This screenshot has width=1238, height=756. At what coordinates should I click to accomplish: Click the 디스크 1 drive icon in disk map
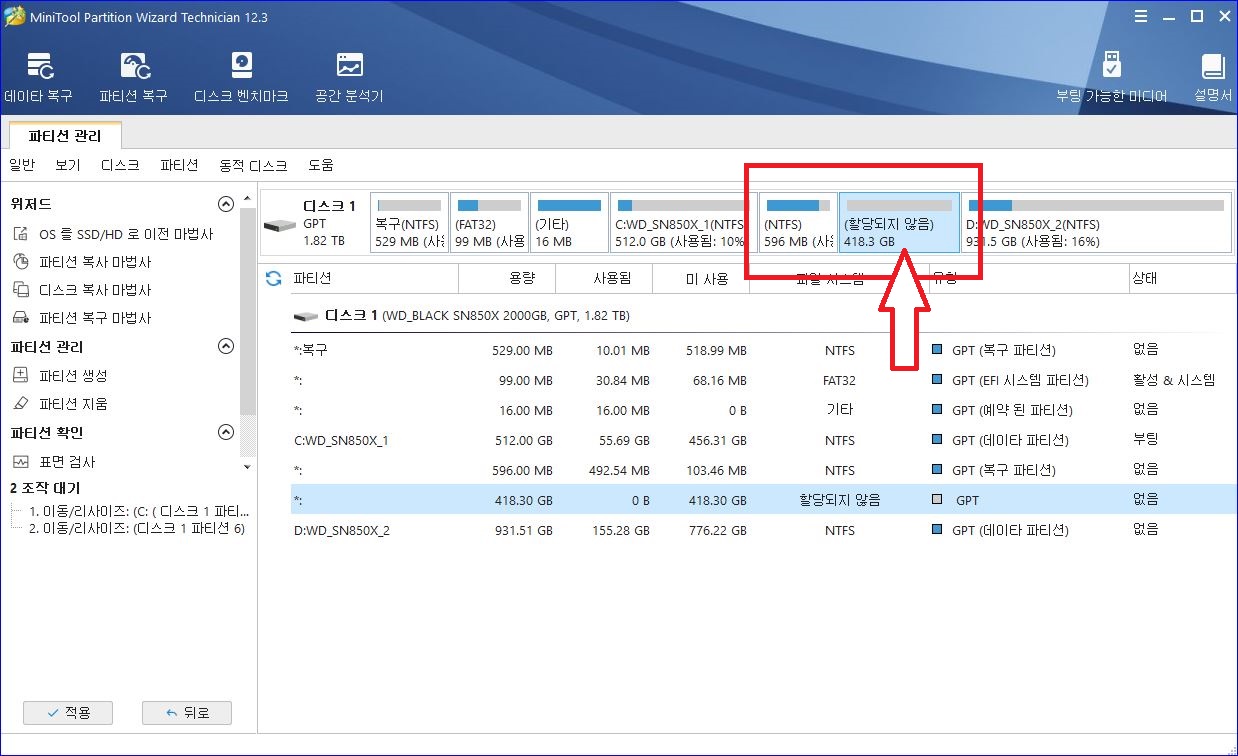[x=279, y=224]
